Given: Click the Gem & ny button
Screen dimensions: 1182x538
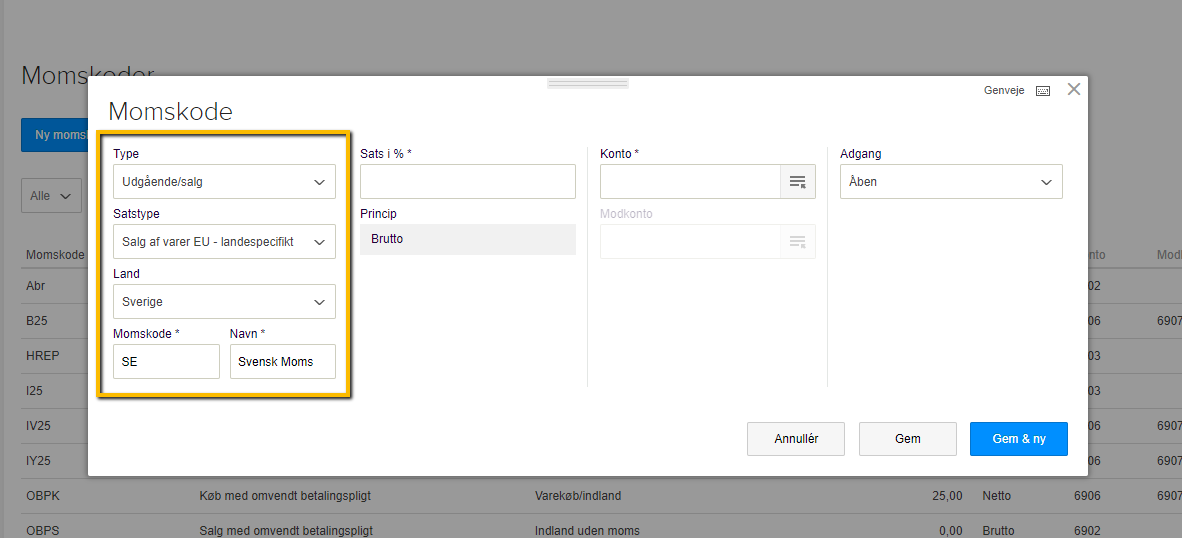Looking at the screenshot, I should 1018,439.
